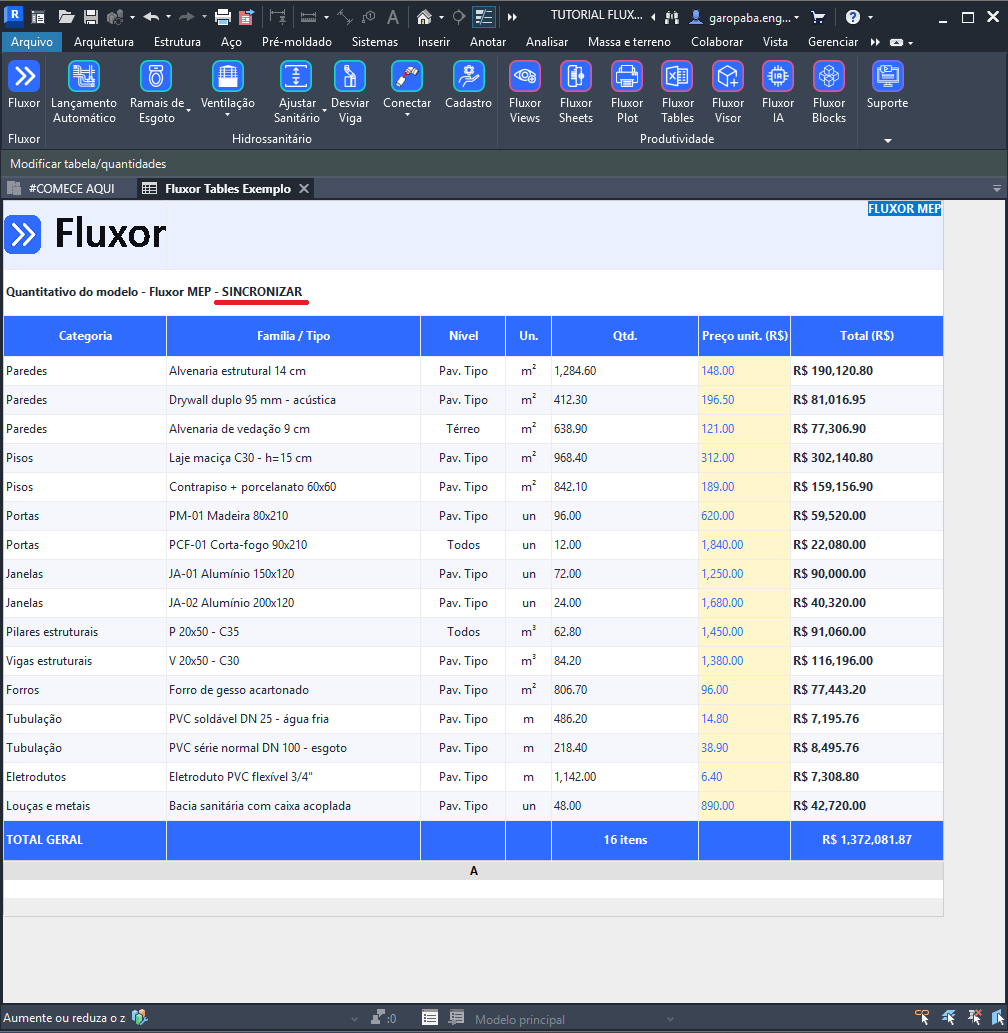Click the schedule title ending in SINCRONIZAR
Viewport: 1008px width, 1033px height.
[x=154, y=292]
